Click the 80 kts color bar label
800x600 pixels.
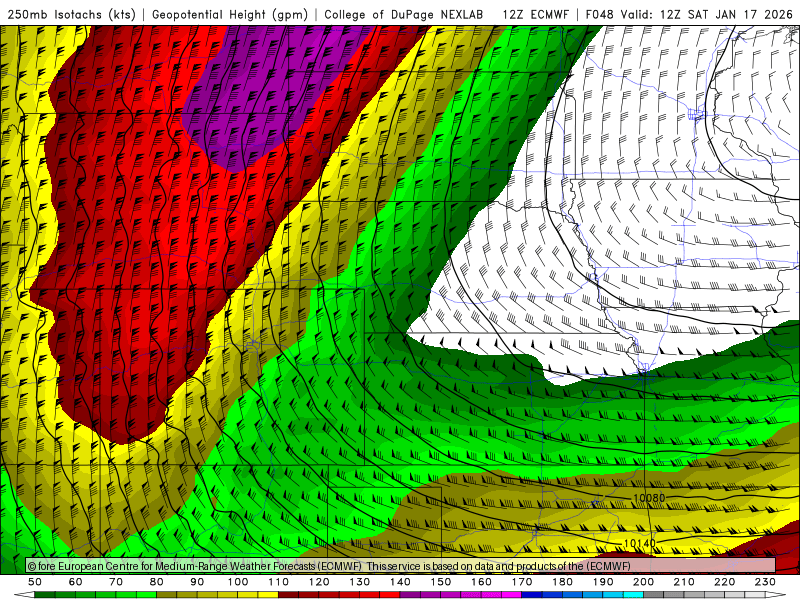(x=157, y=582)
